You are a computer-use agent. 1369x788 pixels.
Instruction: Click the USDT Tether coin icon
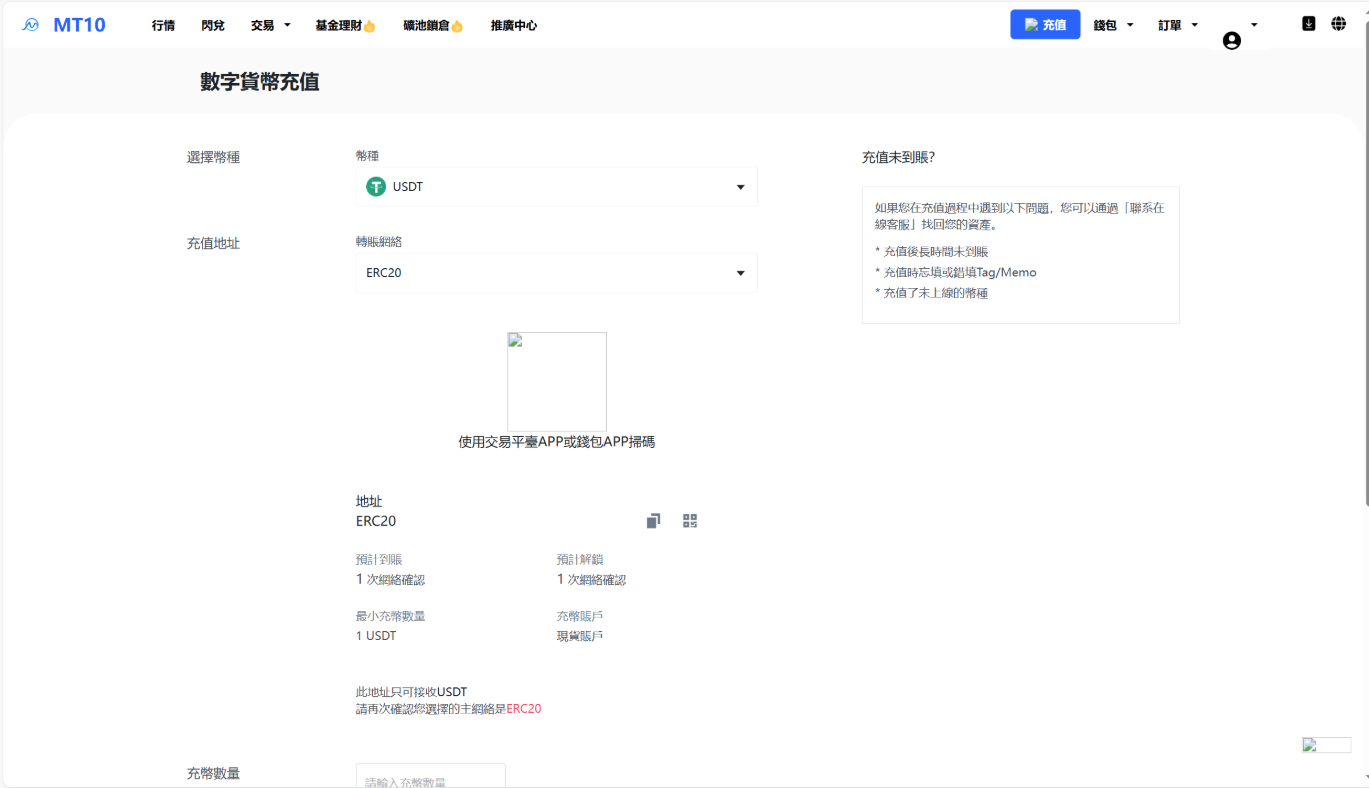pyautogui.click(x=376, y=187)
